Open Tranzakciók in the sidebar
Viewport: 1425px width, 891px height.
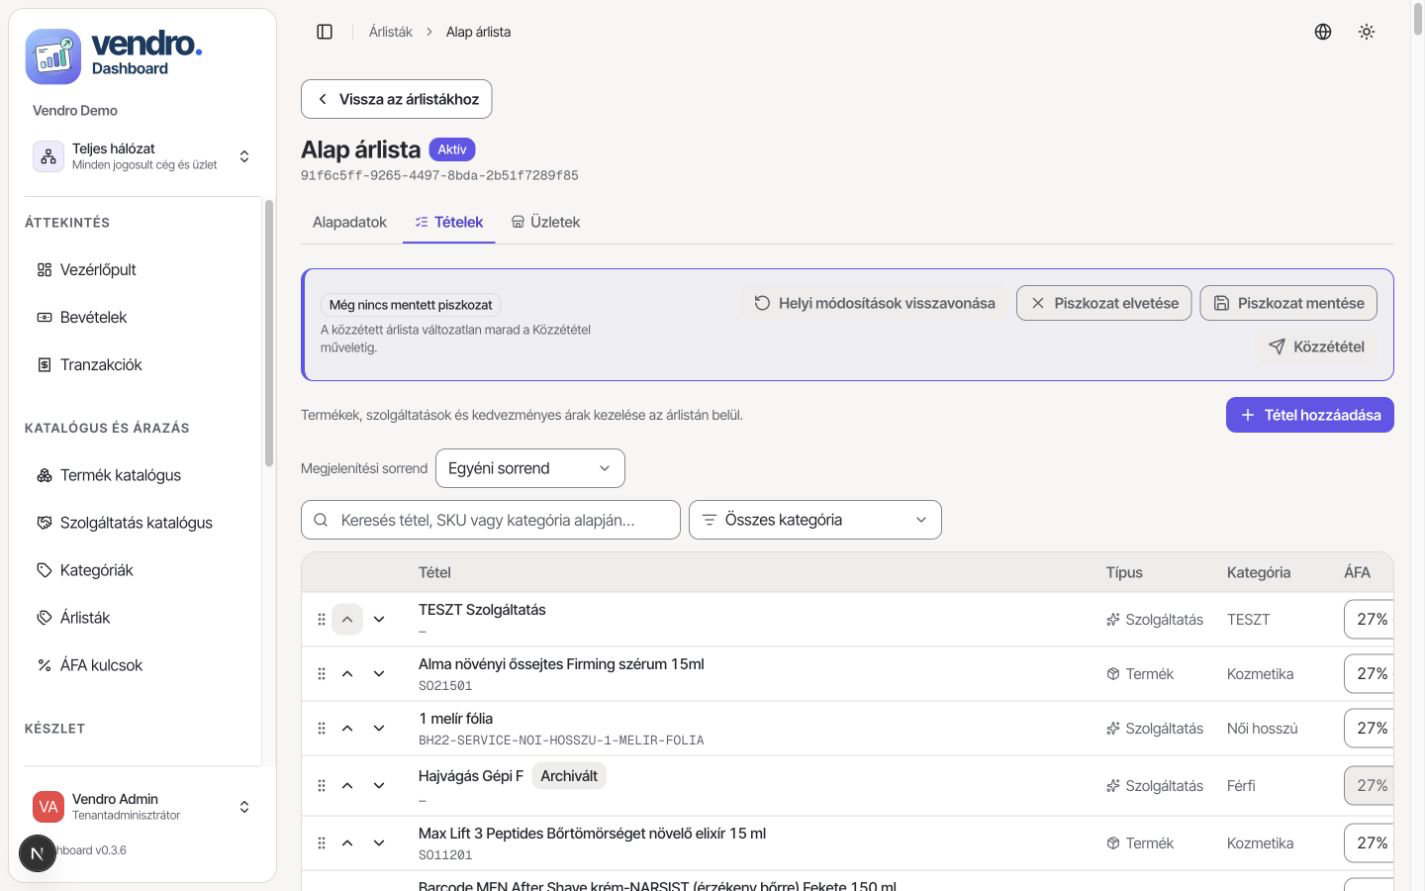[x=142, y=365]
